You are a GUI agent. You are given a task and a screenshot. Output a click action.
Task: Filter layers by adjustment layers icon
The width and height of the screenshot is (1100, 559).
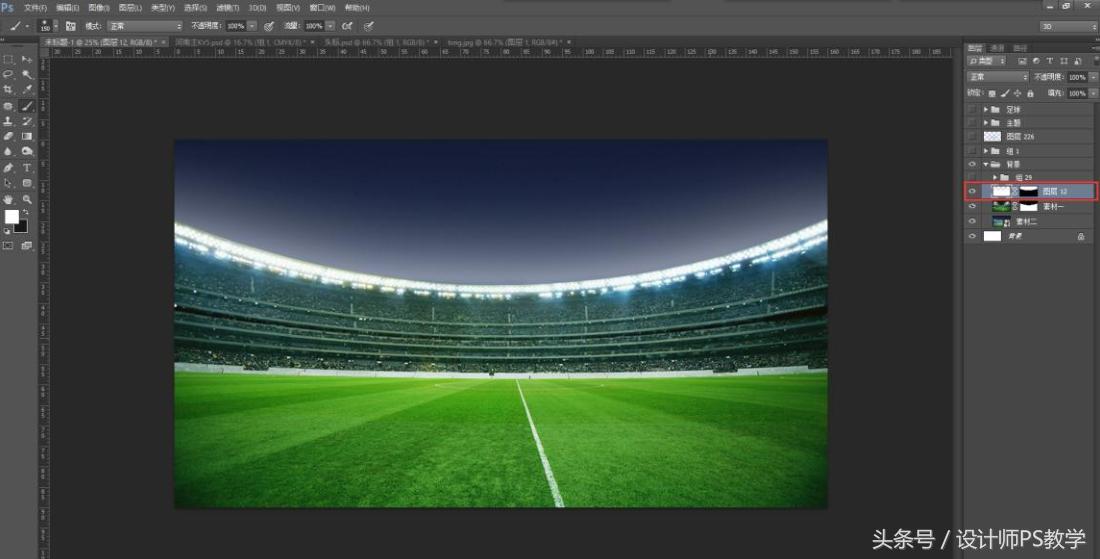coord(1036,62)
